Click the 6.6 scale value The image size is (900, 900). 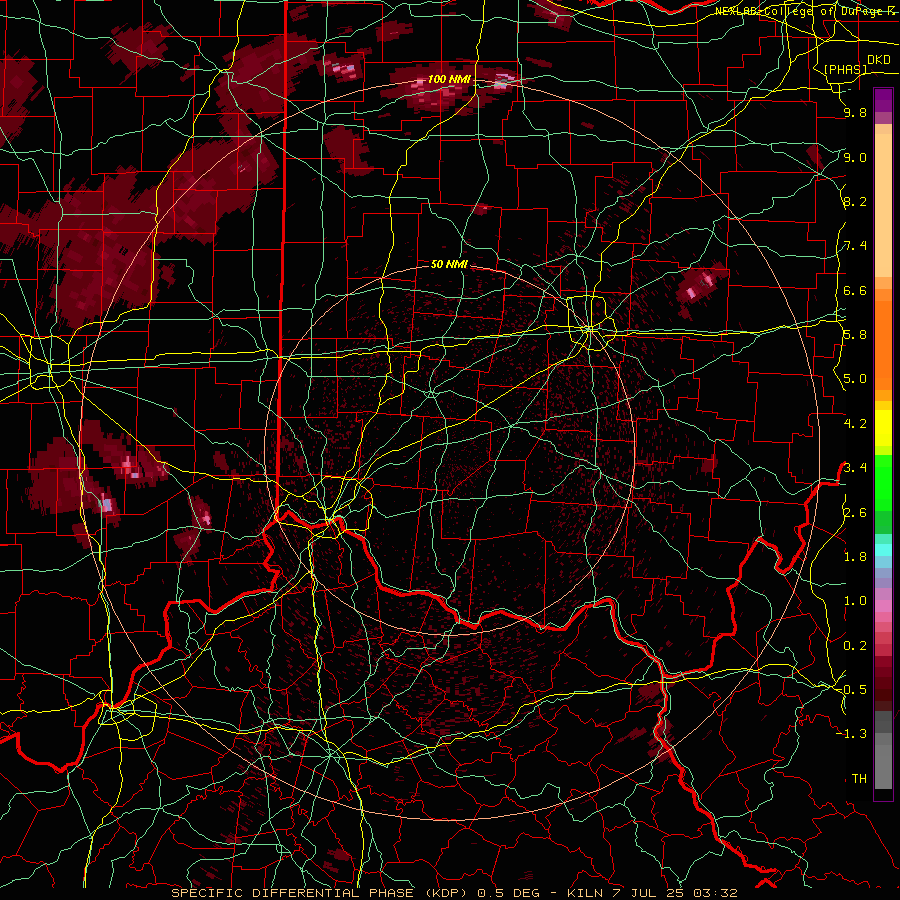click(855, 290)
